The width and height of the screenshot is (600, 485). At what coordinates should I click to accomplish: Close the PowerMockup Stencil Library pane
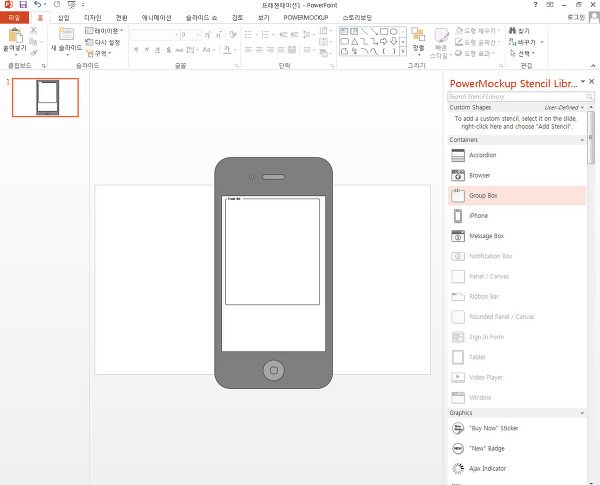tap(592, 81)
